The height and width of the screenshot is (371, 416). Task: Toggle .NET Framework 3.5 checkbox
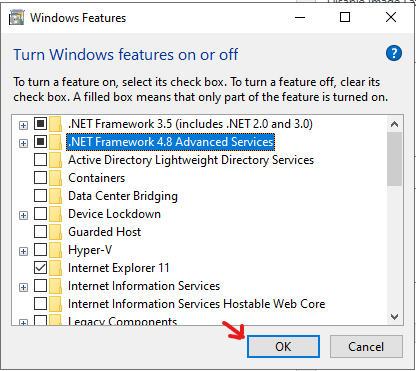click(40, 124)
